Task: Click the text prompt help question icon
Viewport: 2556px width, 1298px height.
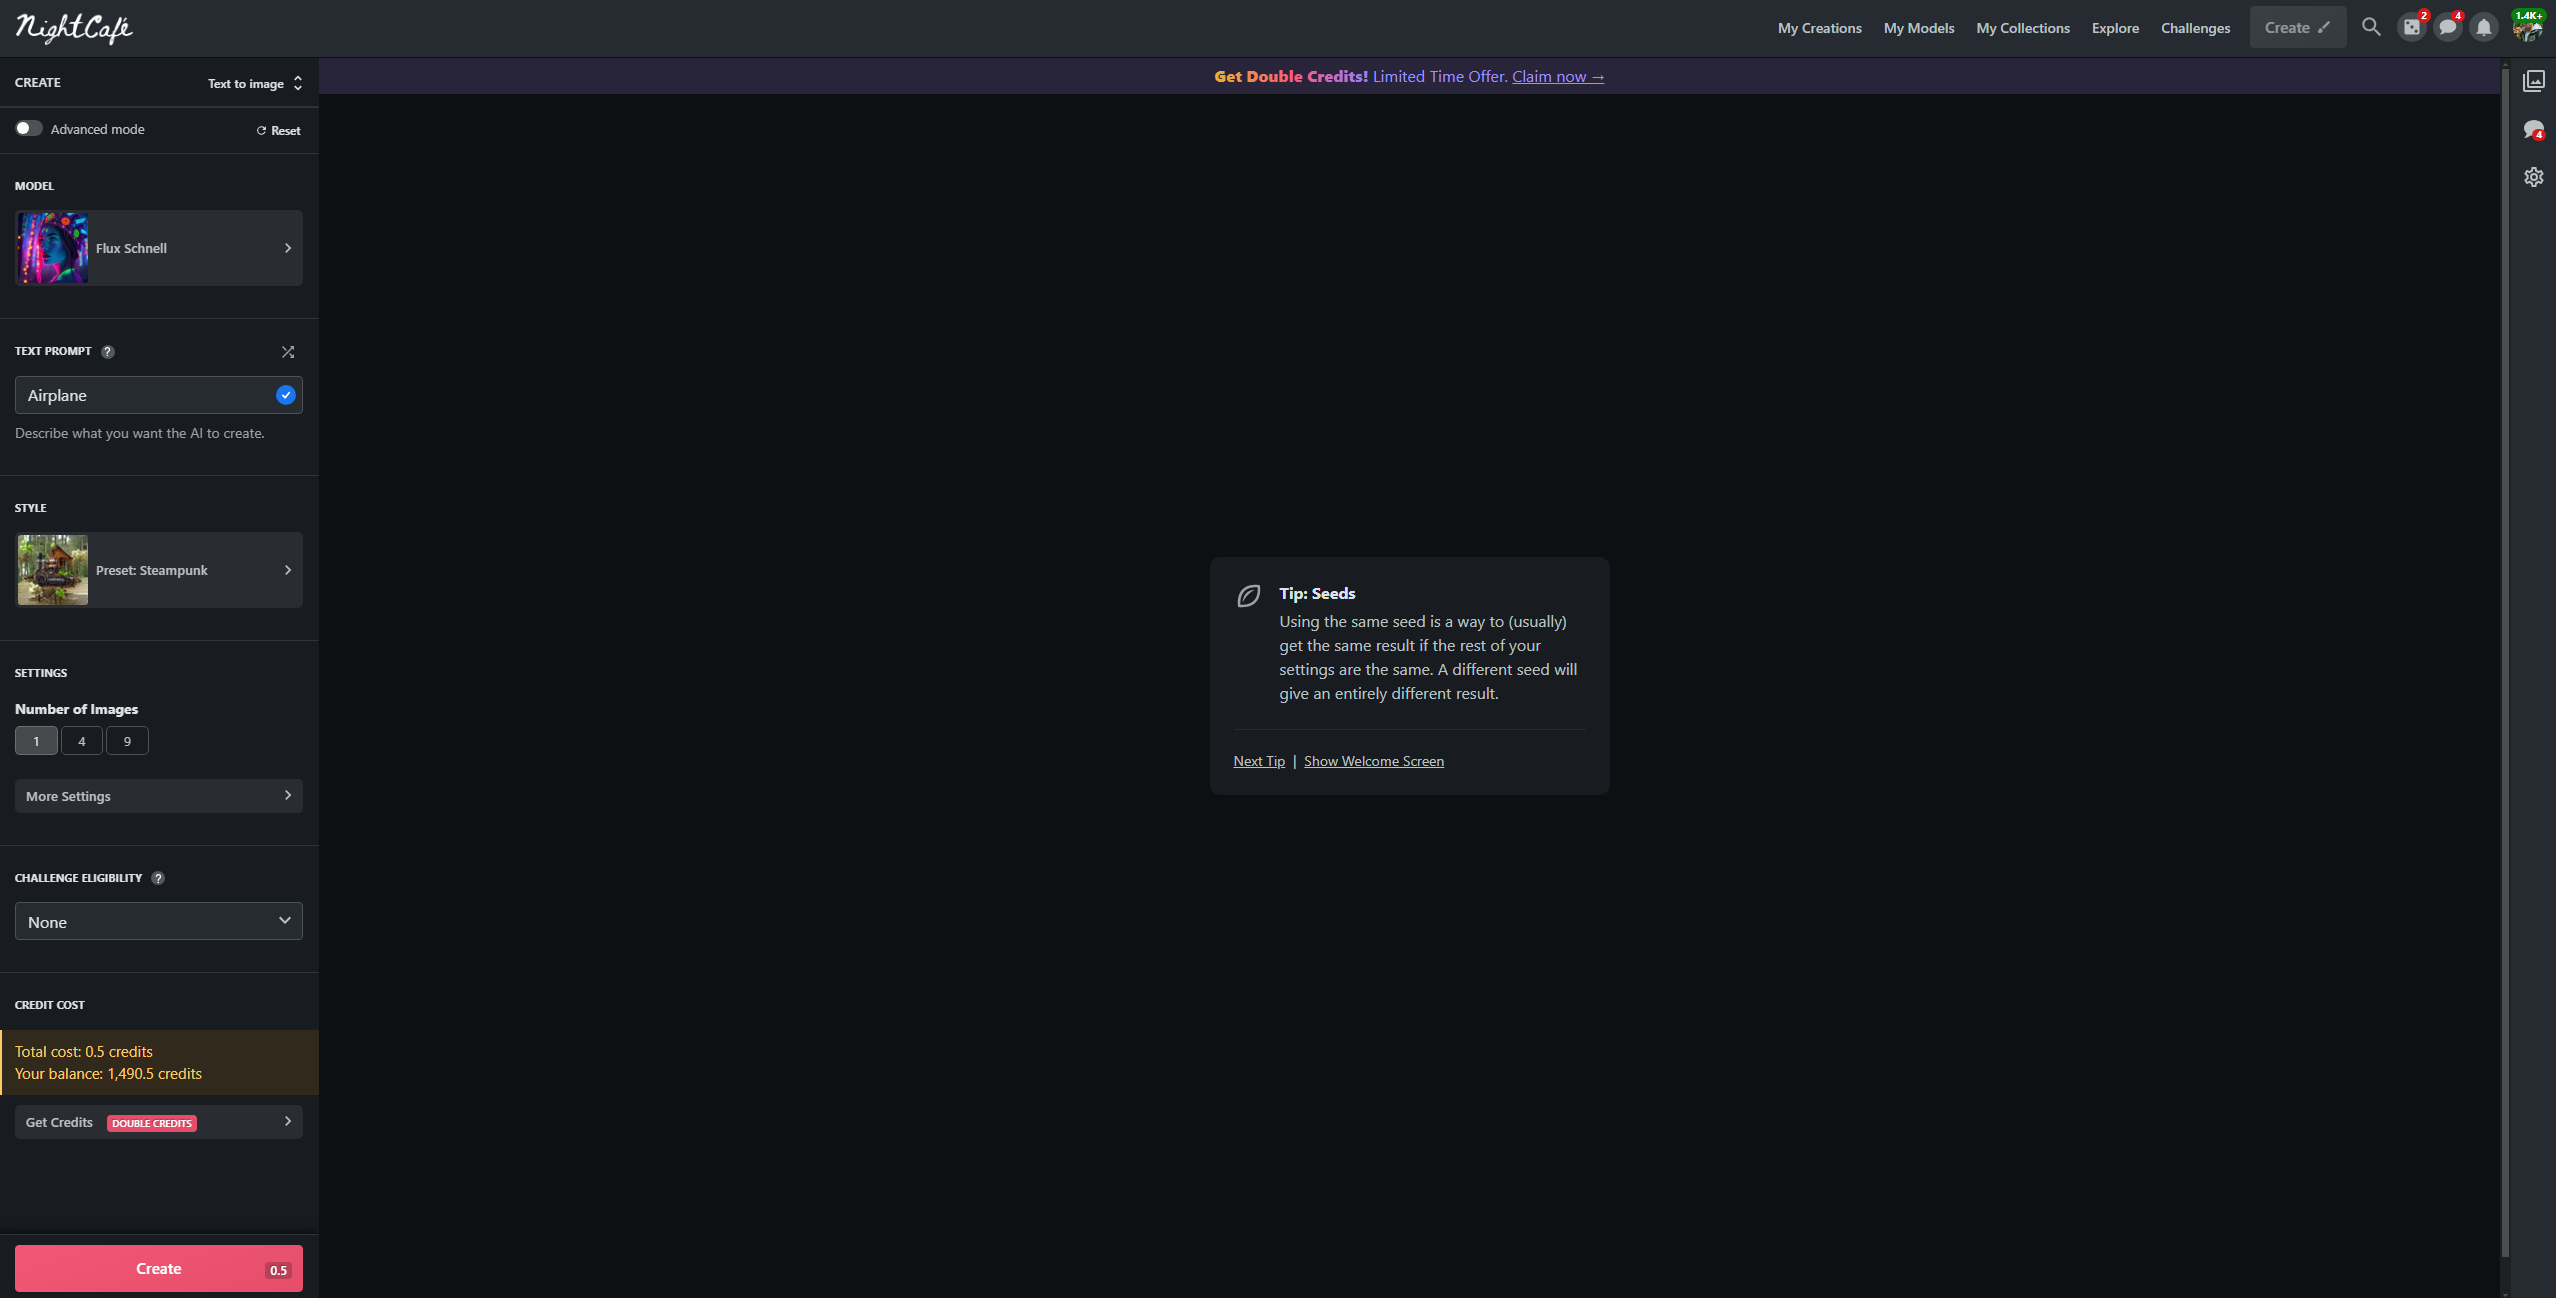Action: coord(108,352)
